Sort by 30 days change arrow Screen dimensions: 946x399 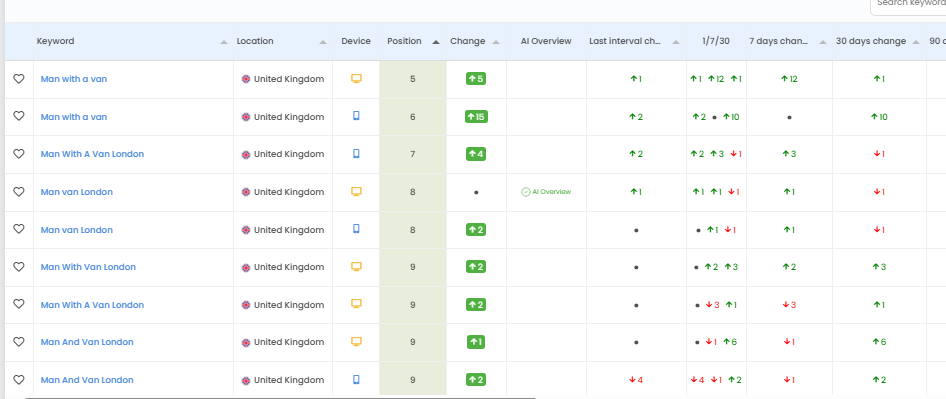(x=916, y=42)
